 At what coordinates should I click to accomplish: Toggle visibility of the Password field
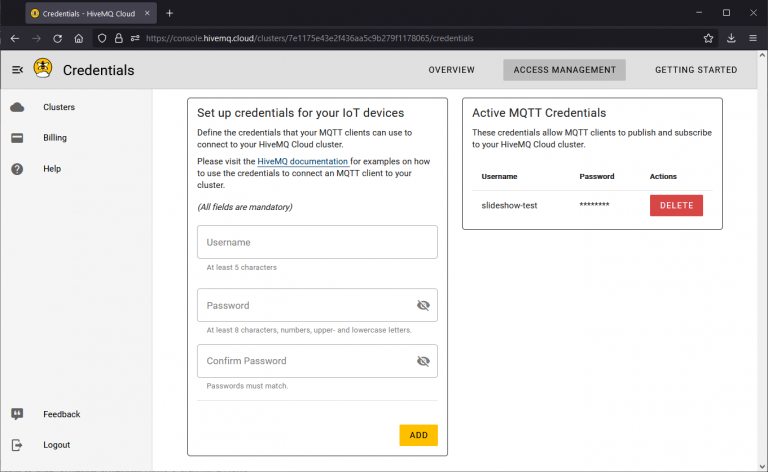point(423,306)
